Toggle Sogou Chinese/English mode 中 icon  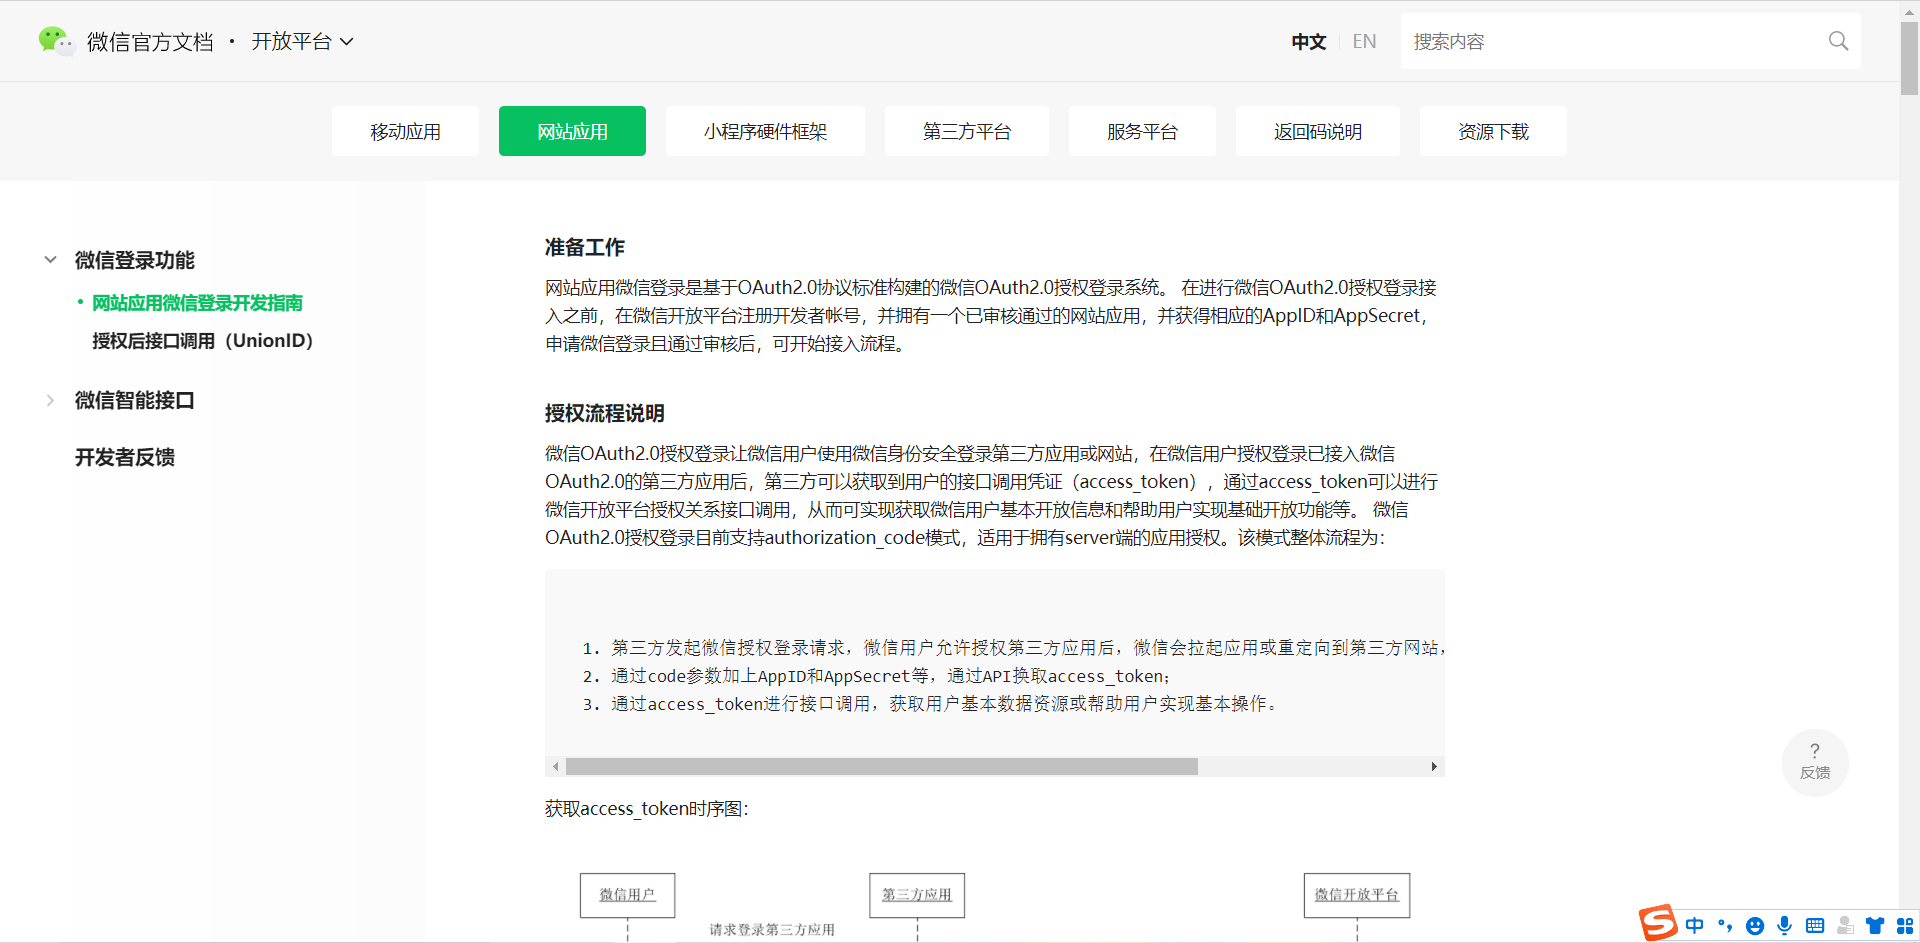coord(1694,925)
